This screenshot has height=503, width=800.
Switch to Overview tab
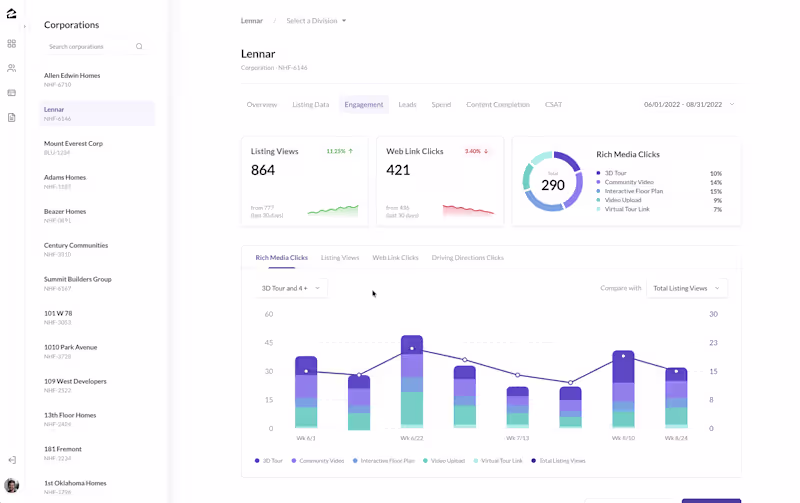(x=262, y=105)
